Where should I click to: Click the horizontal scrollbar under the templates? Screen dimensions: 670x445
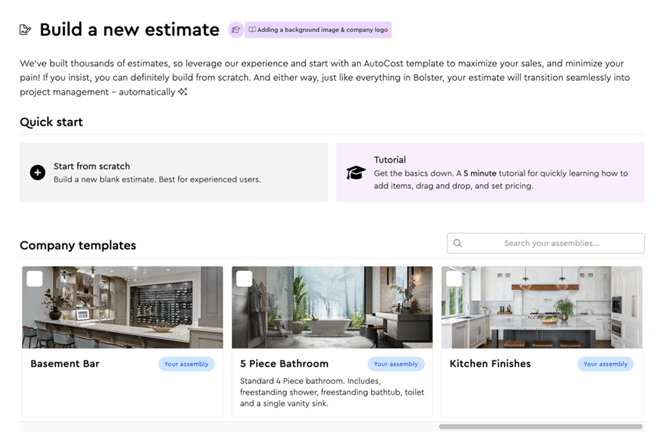tap(540, 426)
